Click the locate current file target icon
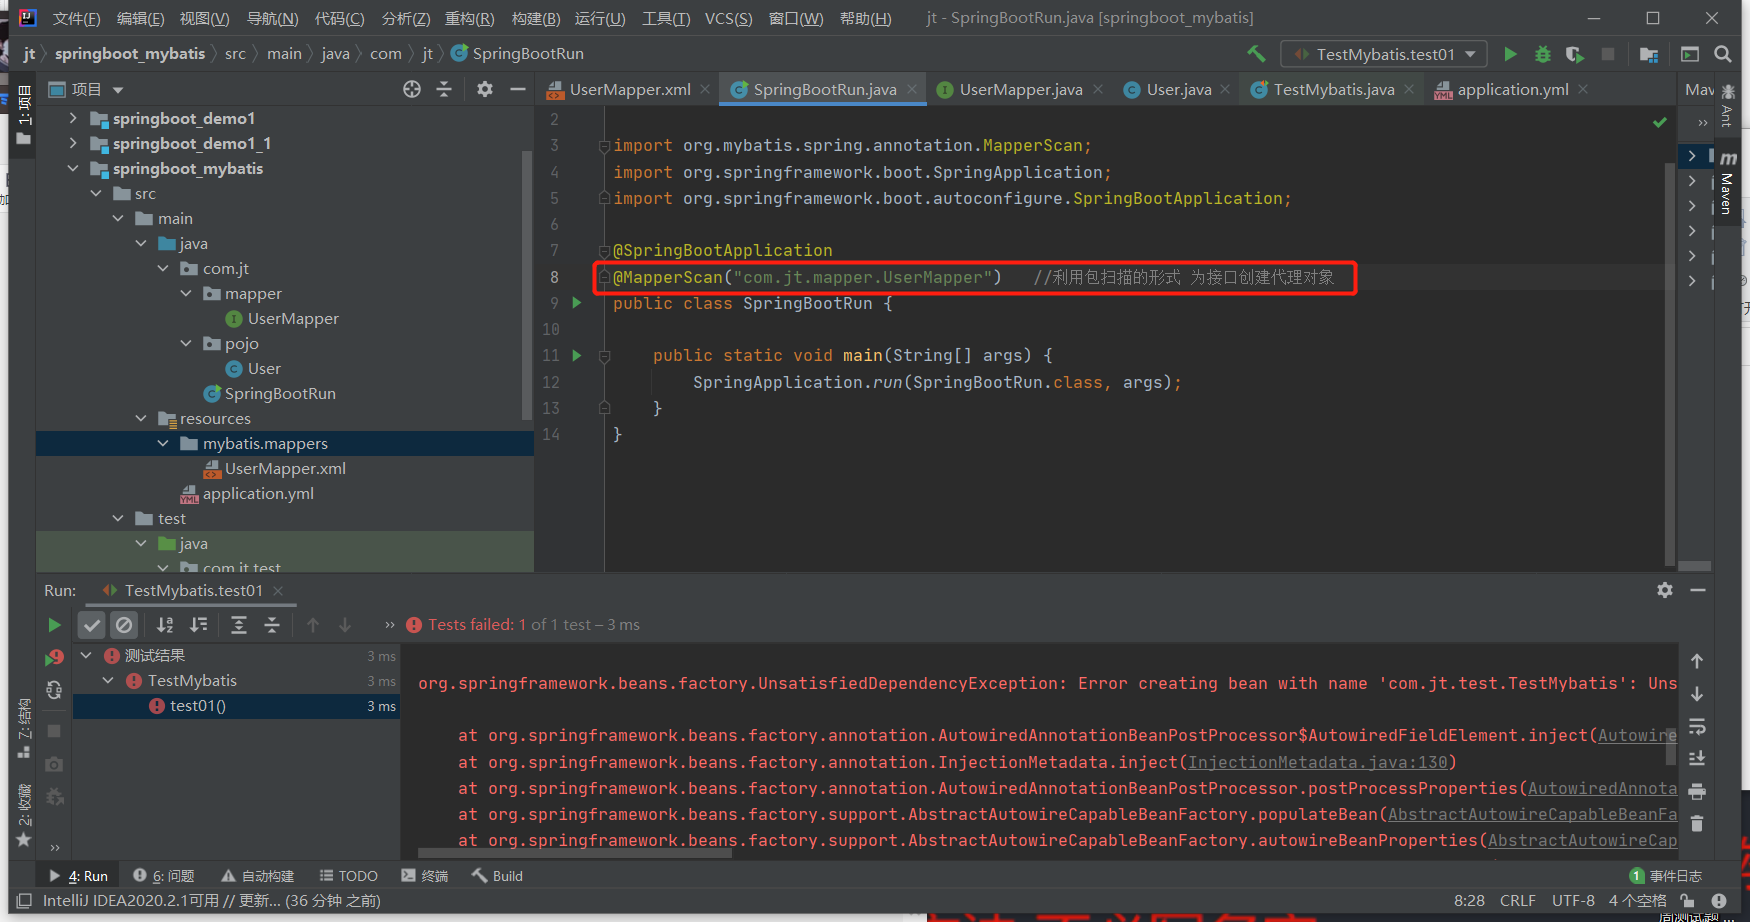The width and height of the screenshot is (1750, 922). pos(412,89)
